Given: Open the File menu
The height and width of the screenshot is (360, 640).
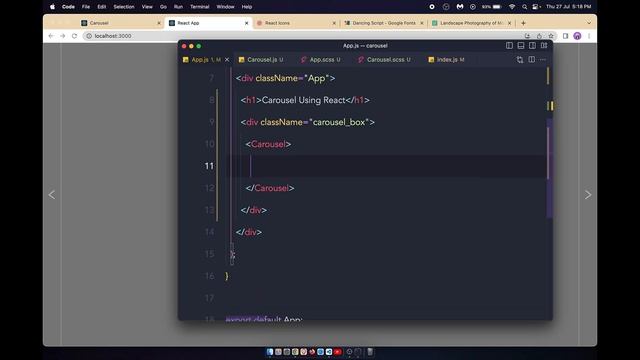Looking at the screenshot, I should coord(86,7).
